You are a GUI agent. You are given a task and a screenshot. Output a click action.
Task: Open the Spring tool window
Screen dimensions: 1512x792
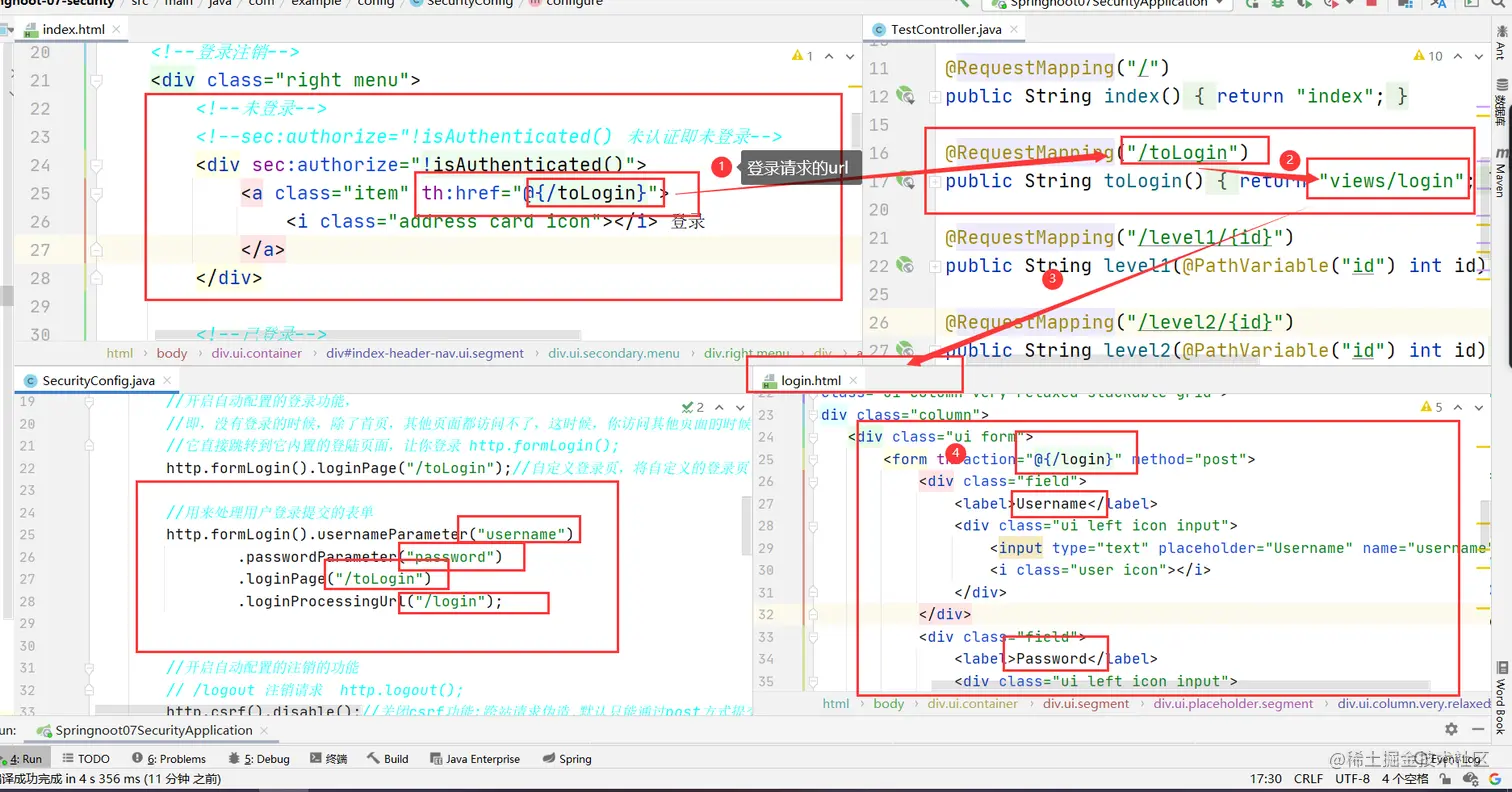click(567, 759)
